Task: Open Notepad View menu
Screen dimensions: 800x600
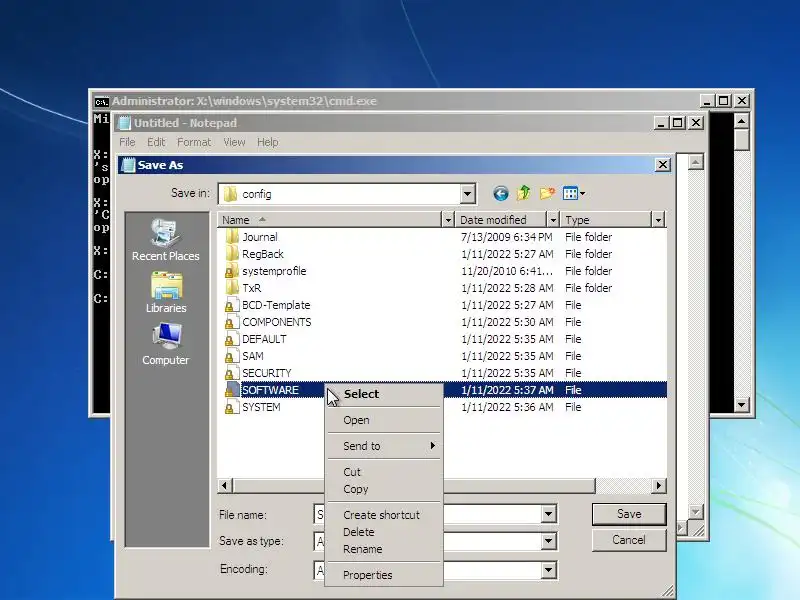Action: [234, 142]
